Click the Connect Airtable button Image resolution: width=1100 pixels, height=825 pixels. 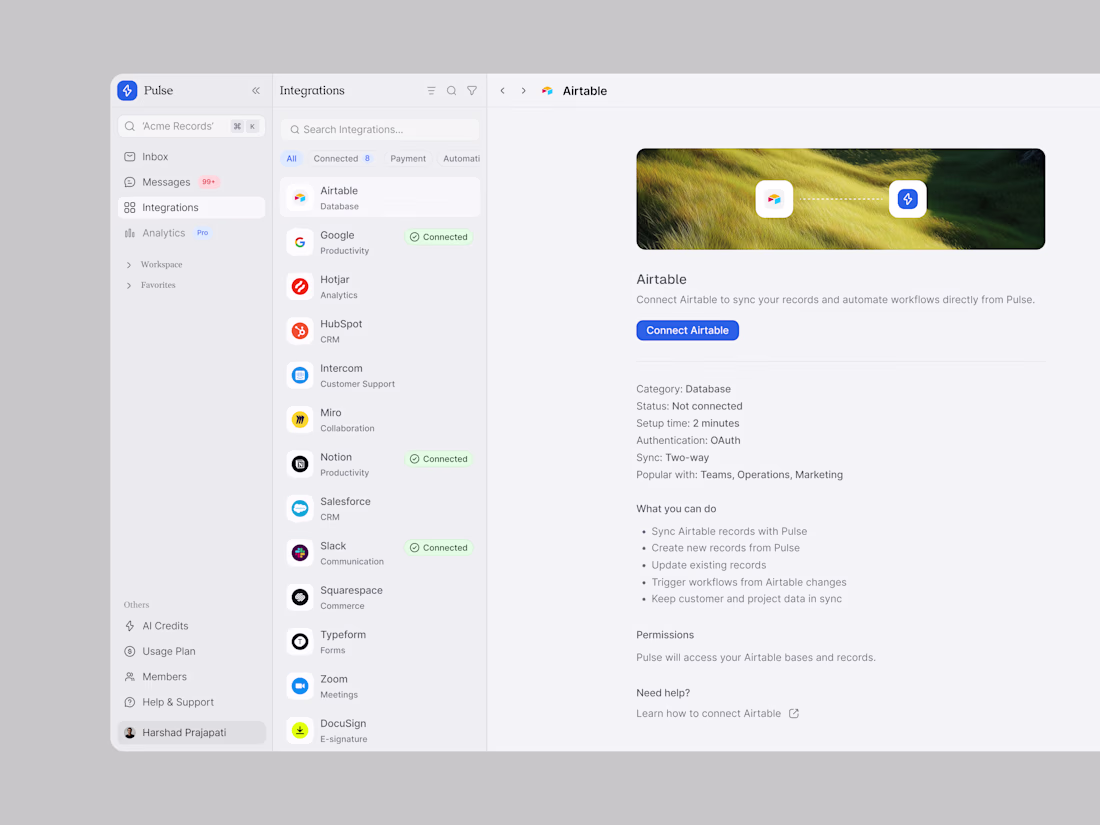(x=688, y=330)
